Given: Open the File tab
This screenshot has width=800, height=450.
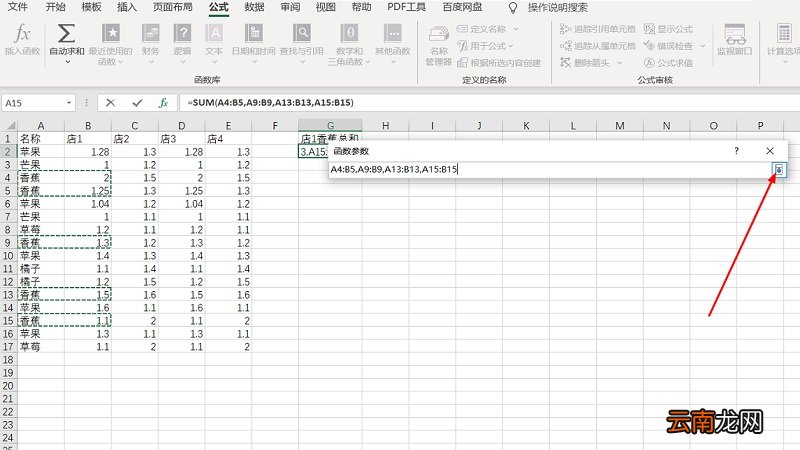Looking at the screenshot, I should 17,7.
